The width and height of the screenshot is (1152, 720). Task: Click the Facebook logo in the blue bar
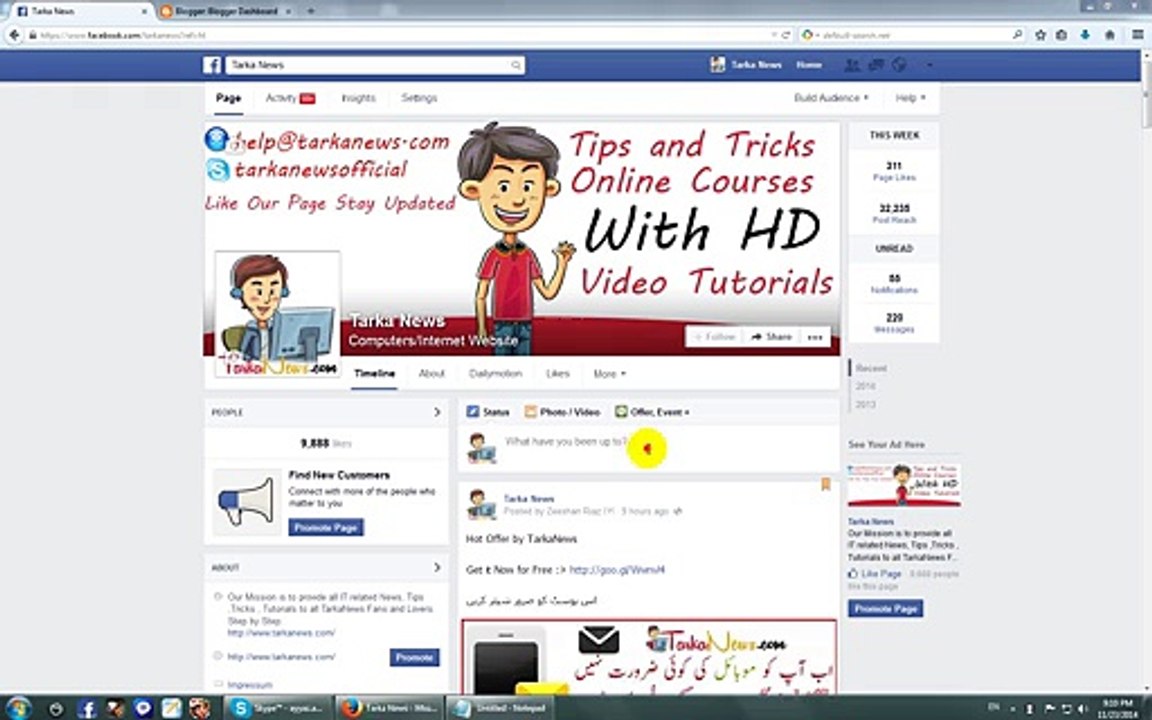[212, 65]
